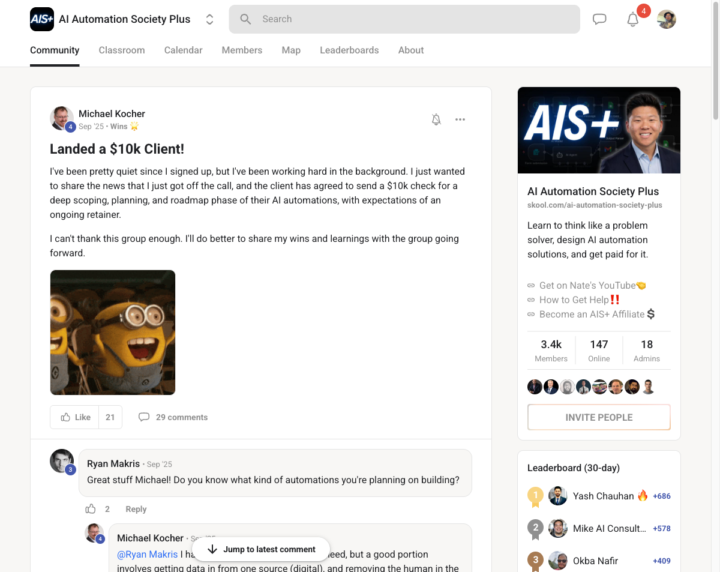This screenshot has width=720, height=572.
Task: Switch to the Classroom tab
Action: coord(122,50)
